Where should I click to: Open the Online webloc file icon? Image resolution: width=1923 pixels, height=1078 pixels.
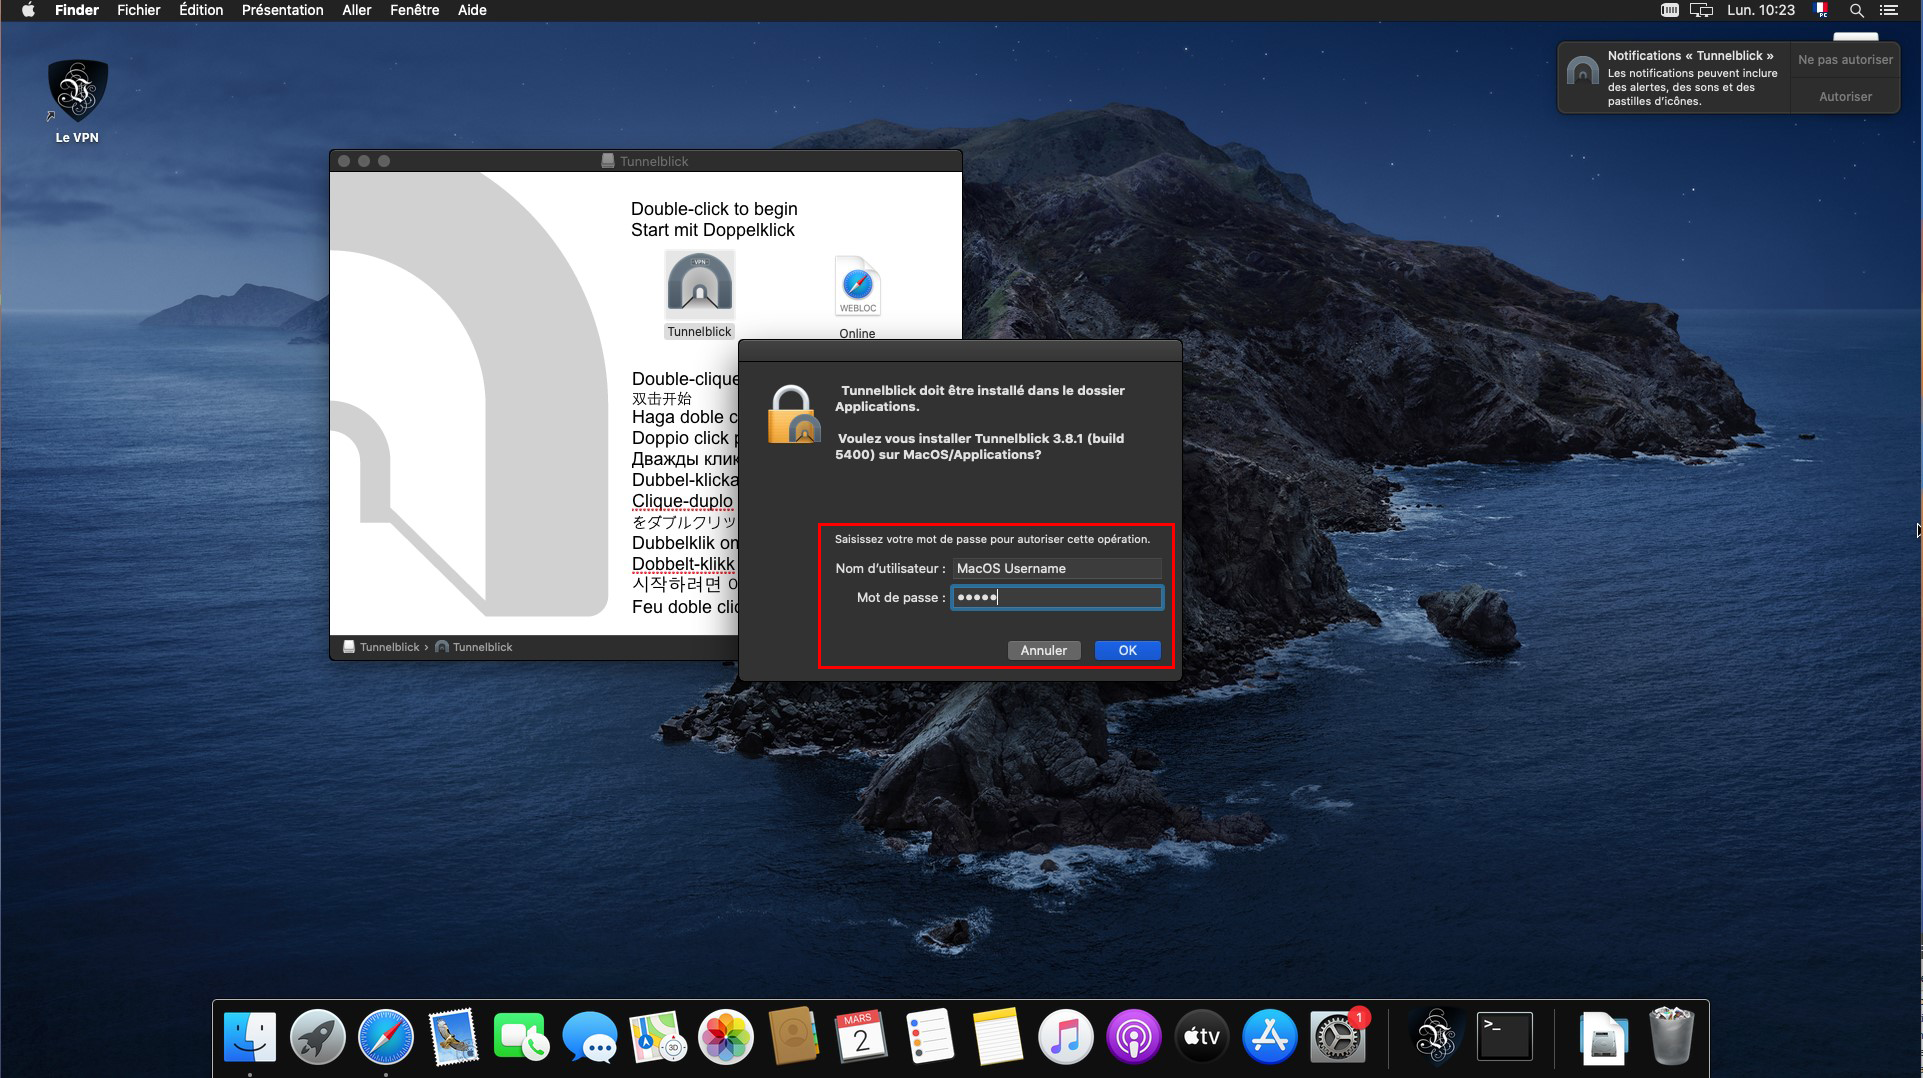click(x=857, y=288)
